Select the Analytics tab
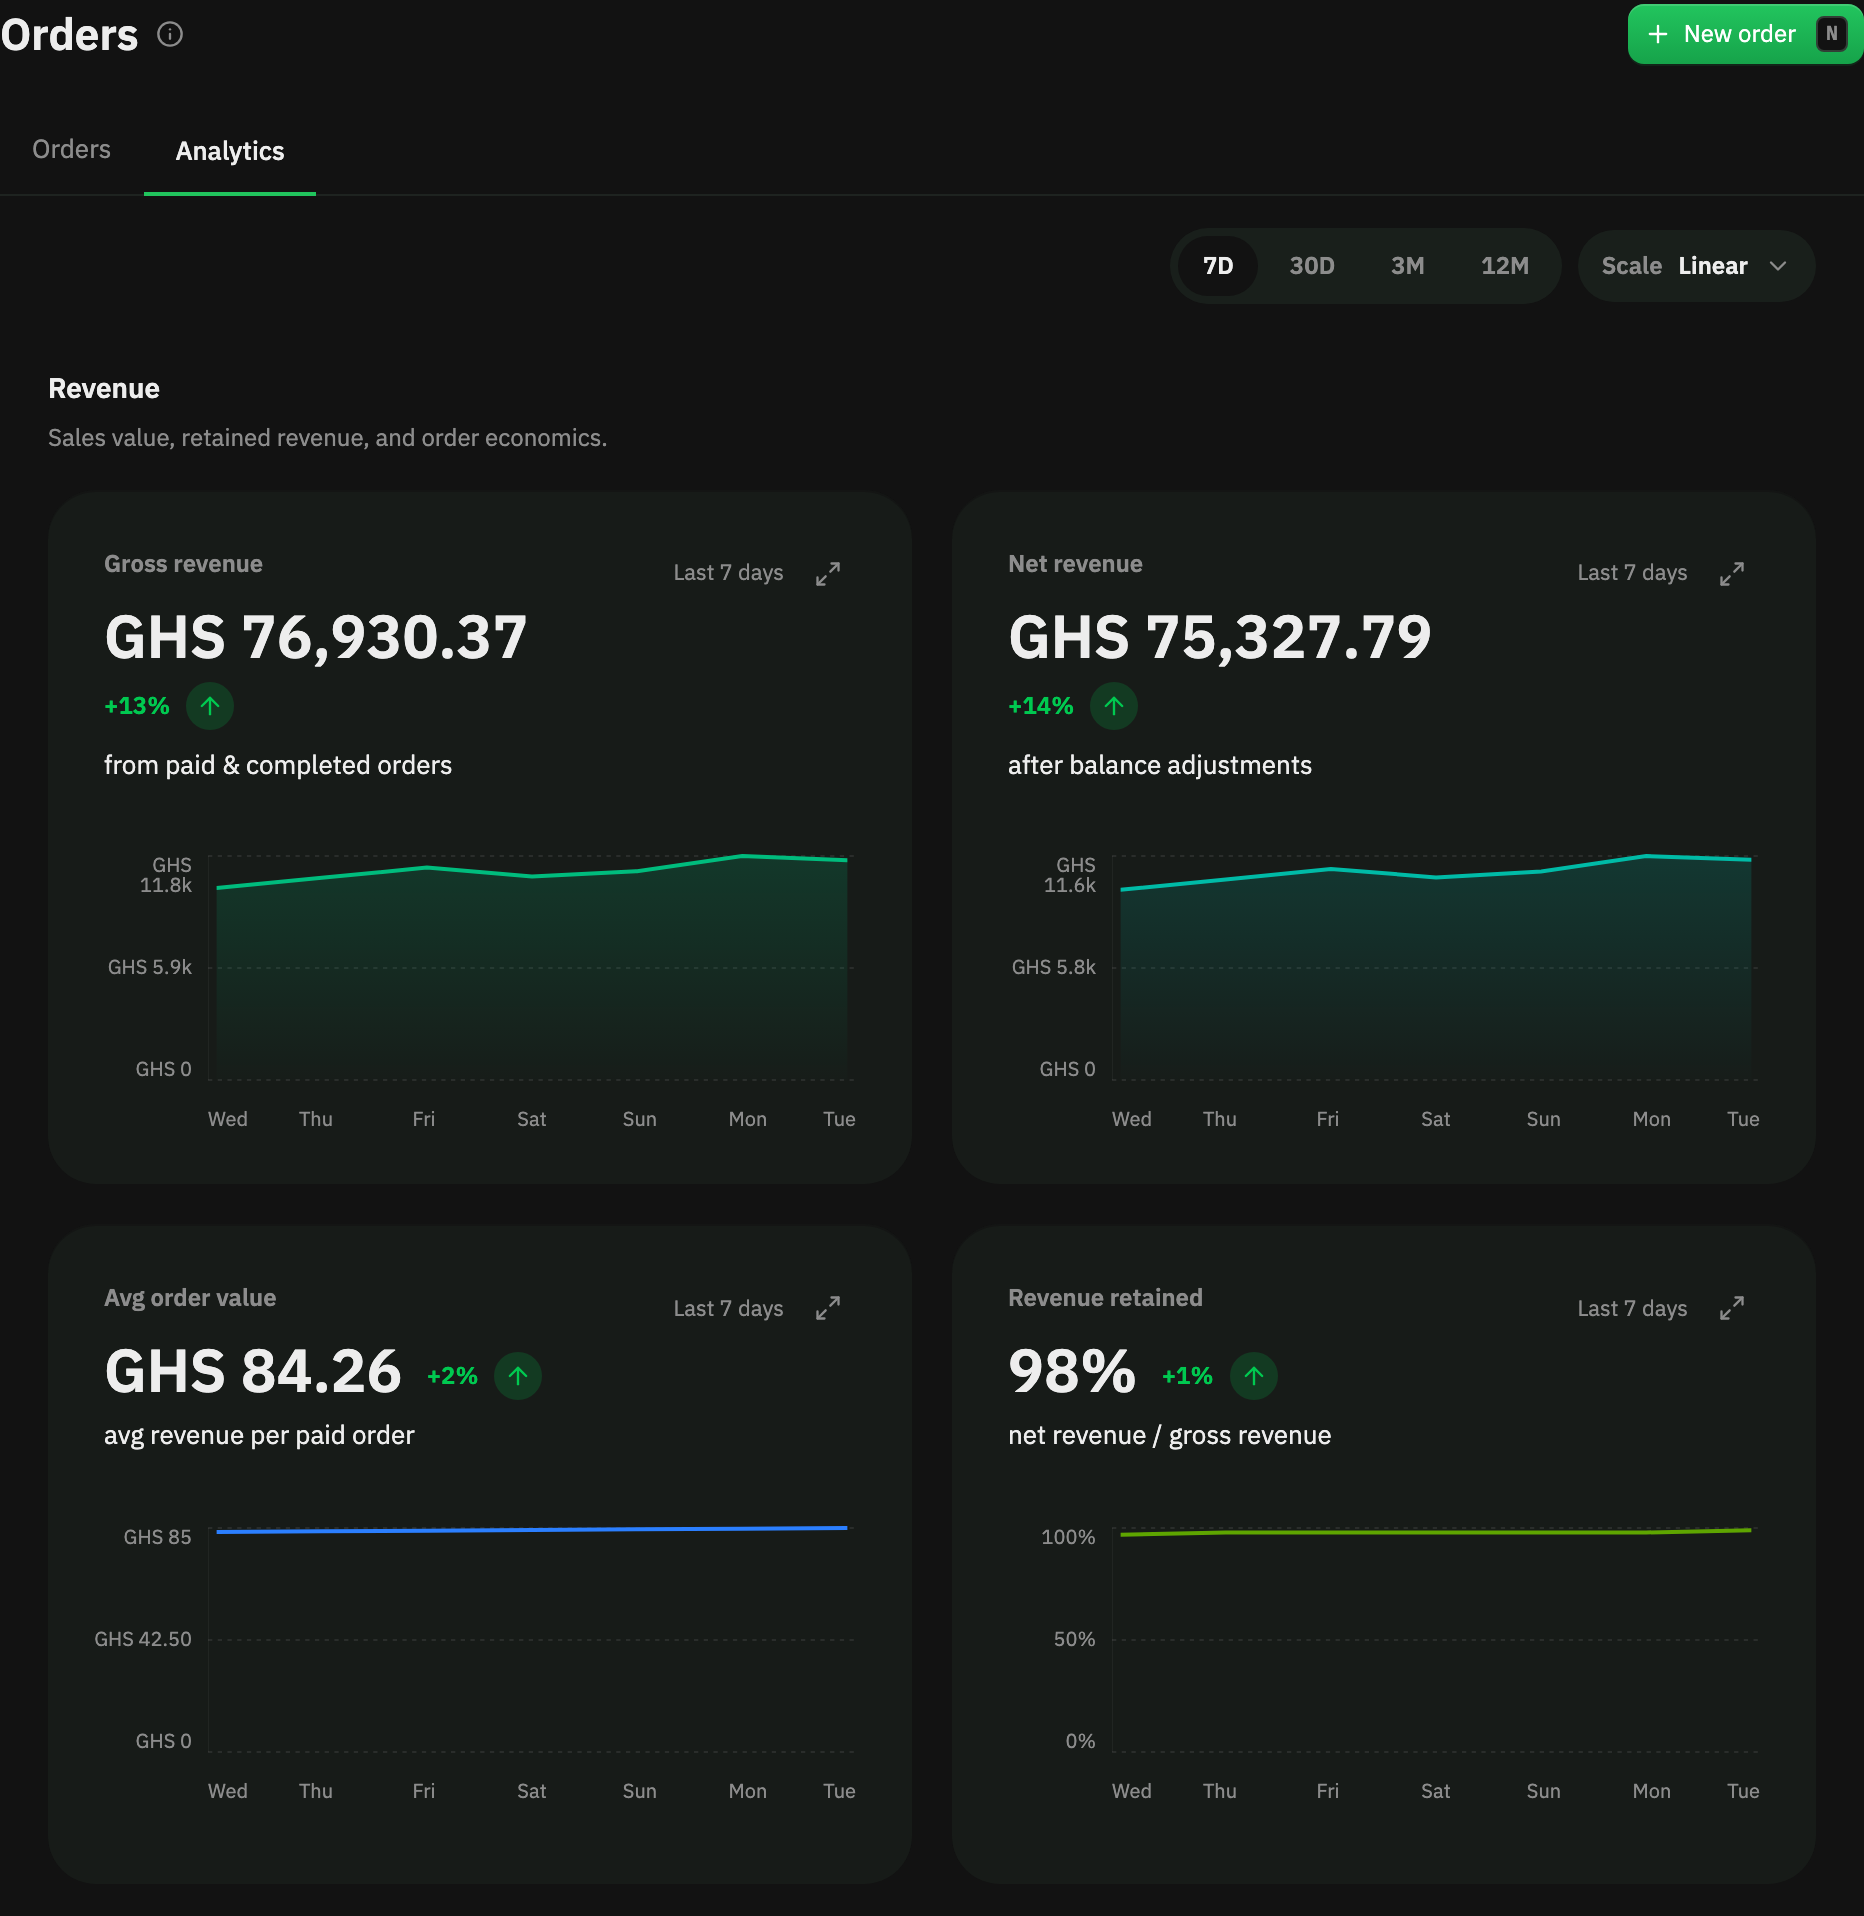This screenshot has width=1864, height=1916. pos(230,151)
